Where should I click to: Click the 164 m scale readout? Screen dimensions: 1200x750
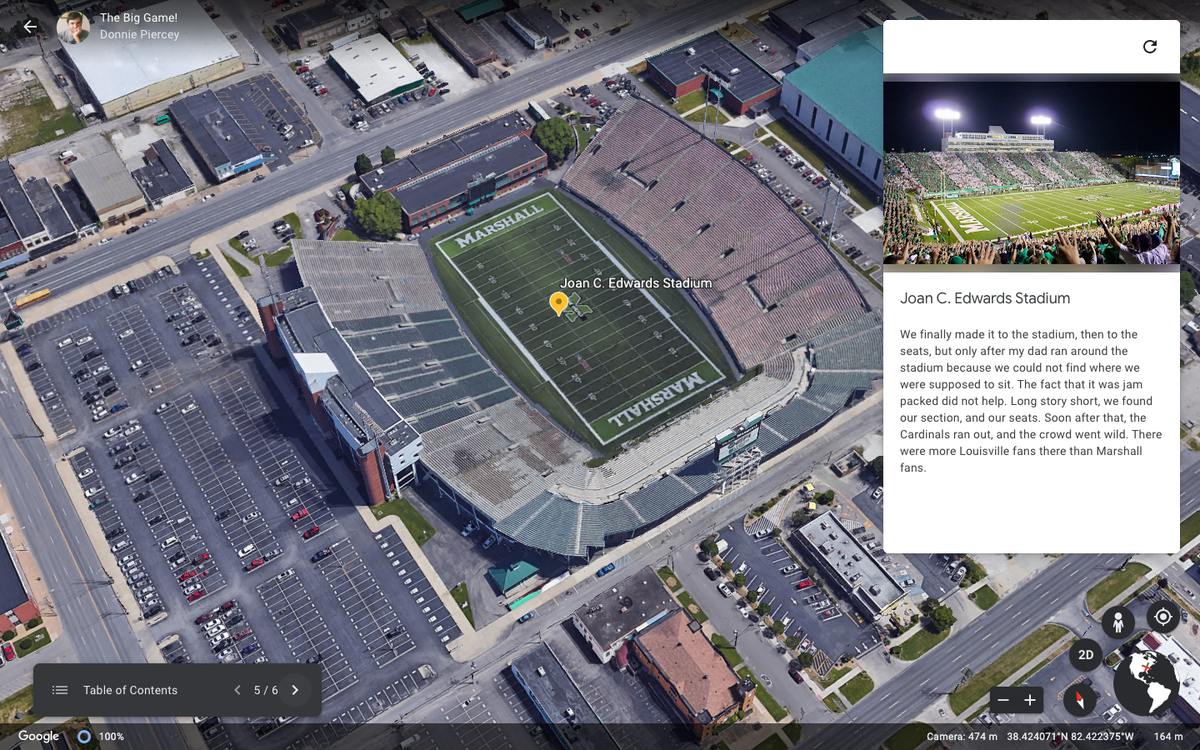1168,737
